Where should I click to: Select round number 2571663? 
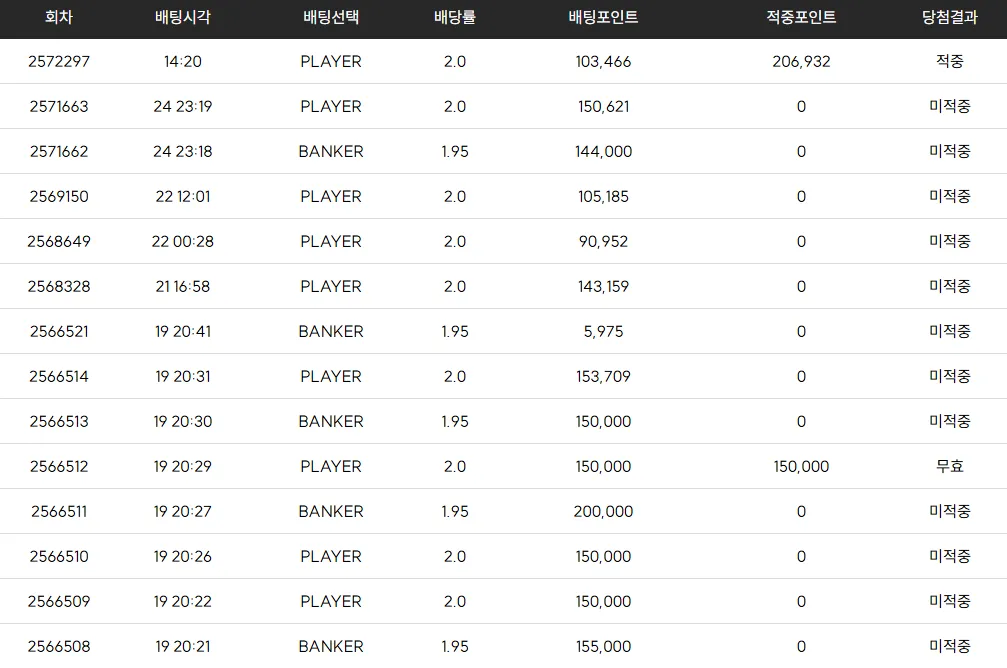click(x=58, y=107)
